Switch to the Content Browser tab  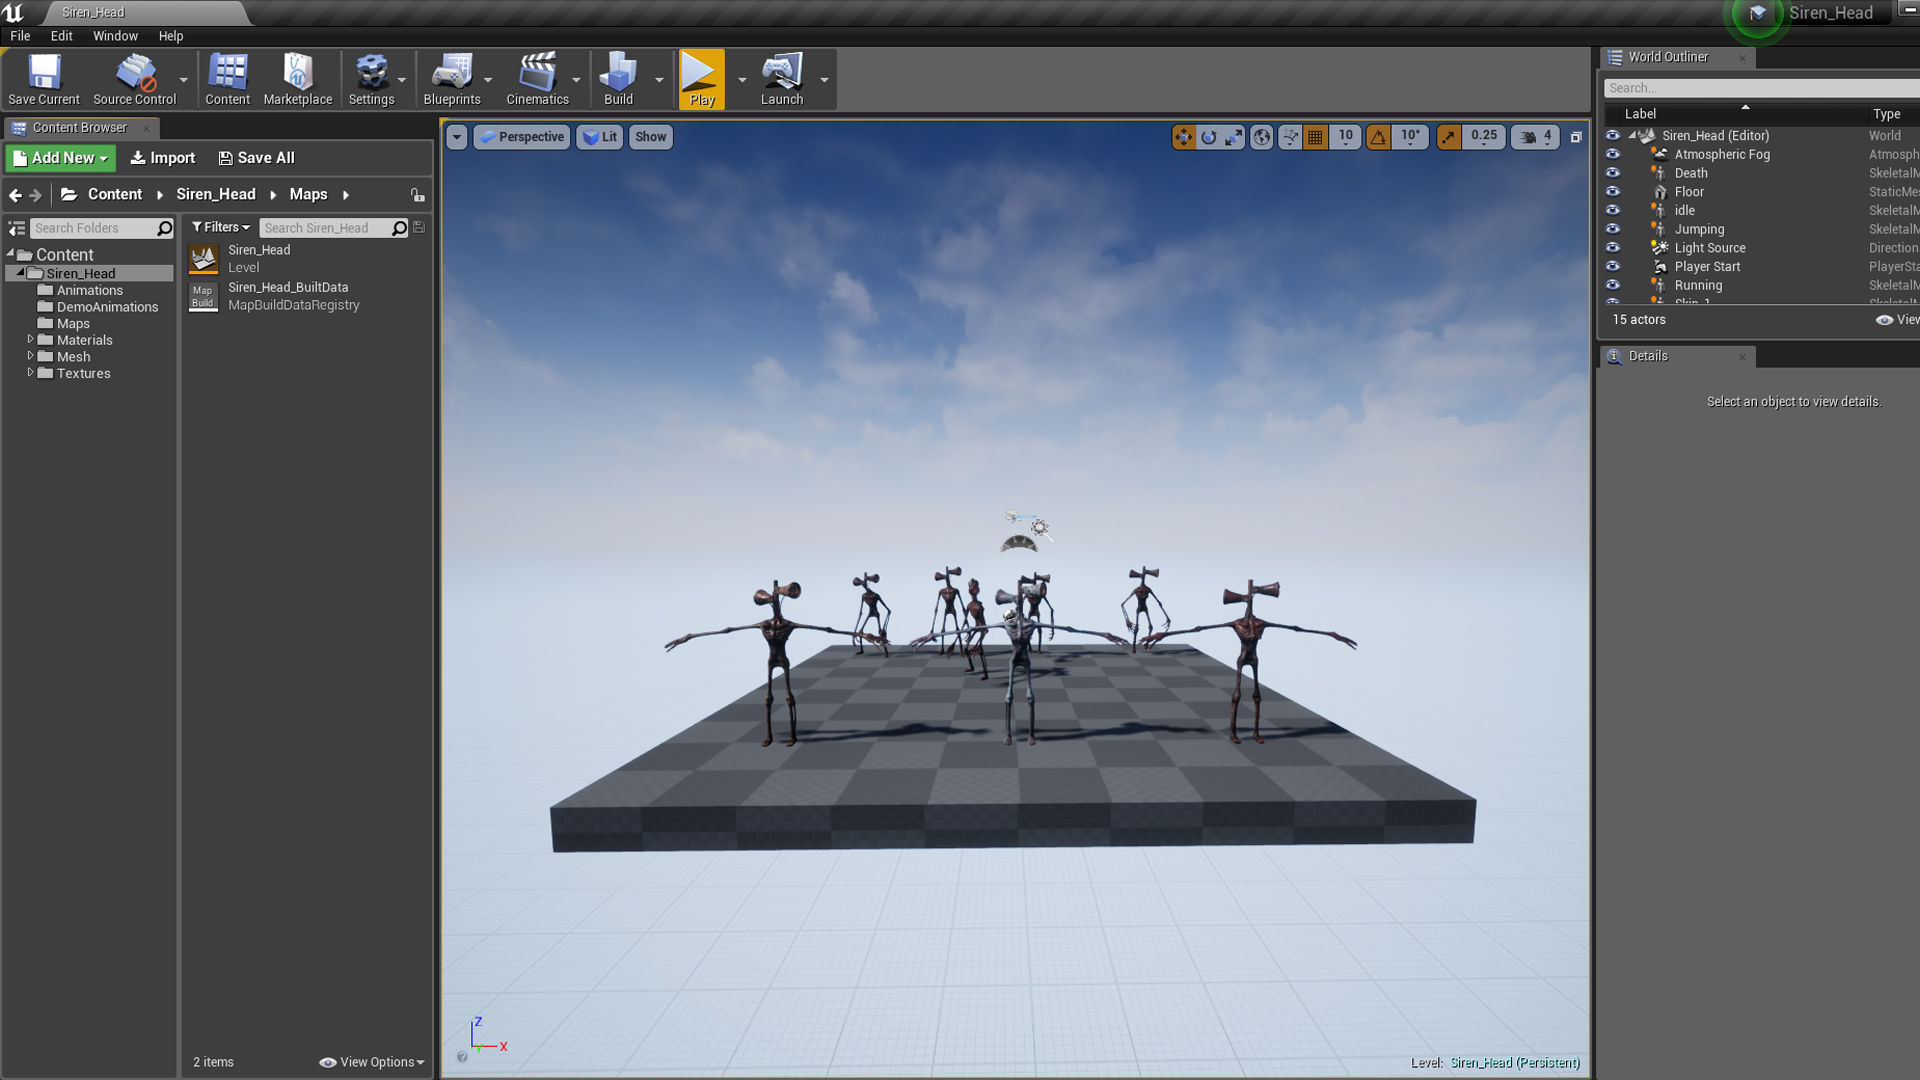click(x=80, y=127)
